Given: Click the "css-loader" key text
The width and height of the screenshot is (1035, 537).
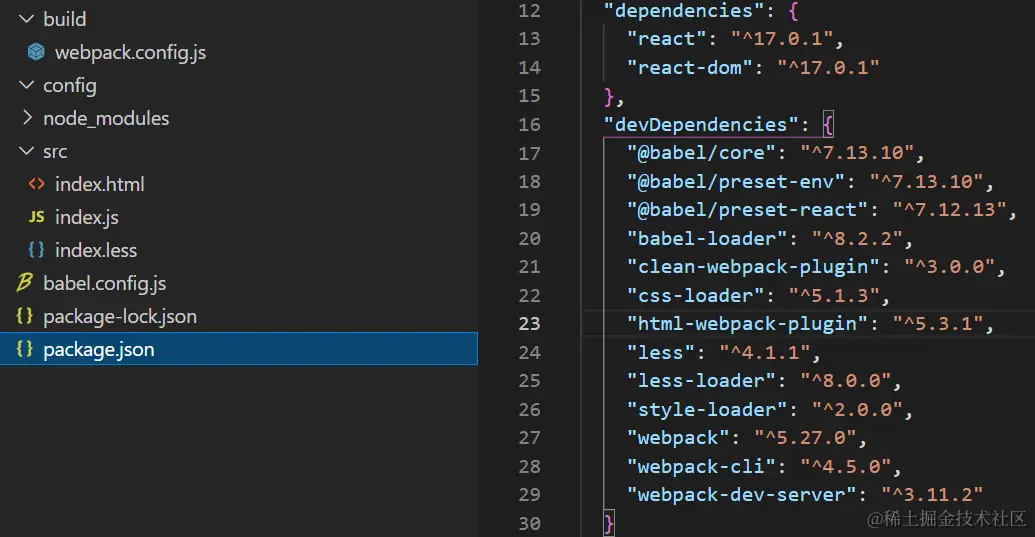Looking at the screenshot, I should 696,296.
